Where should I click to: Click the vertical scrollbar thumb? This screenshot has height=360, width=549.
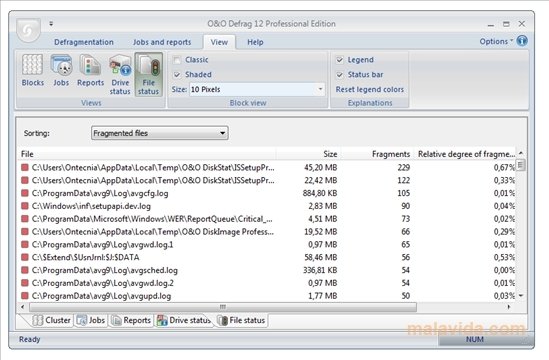521,164
